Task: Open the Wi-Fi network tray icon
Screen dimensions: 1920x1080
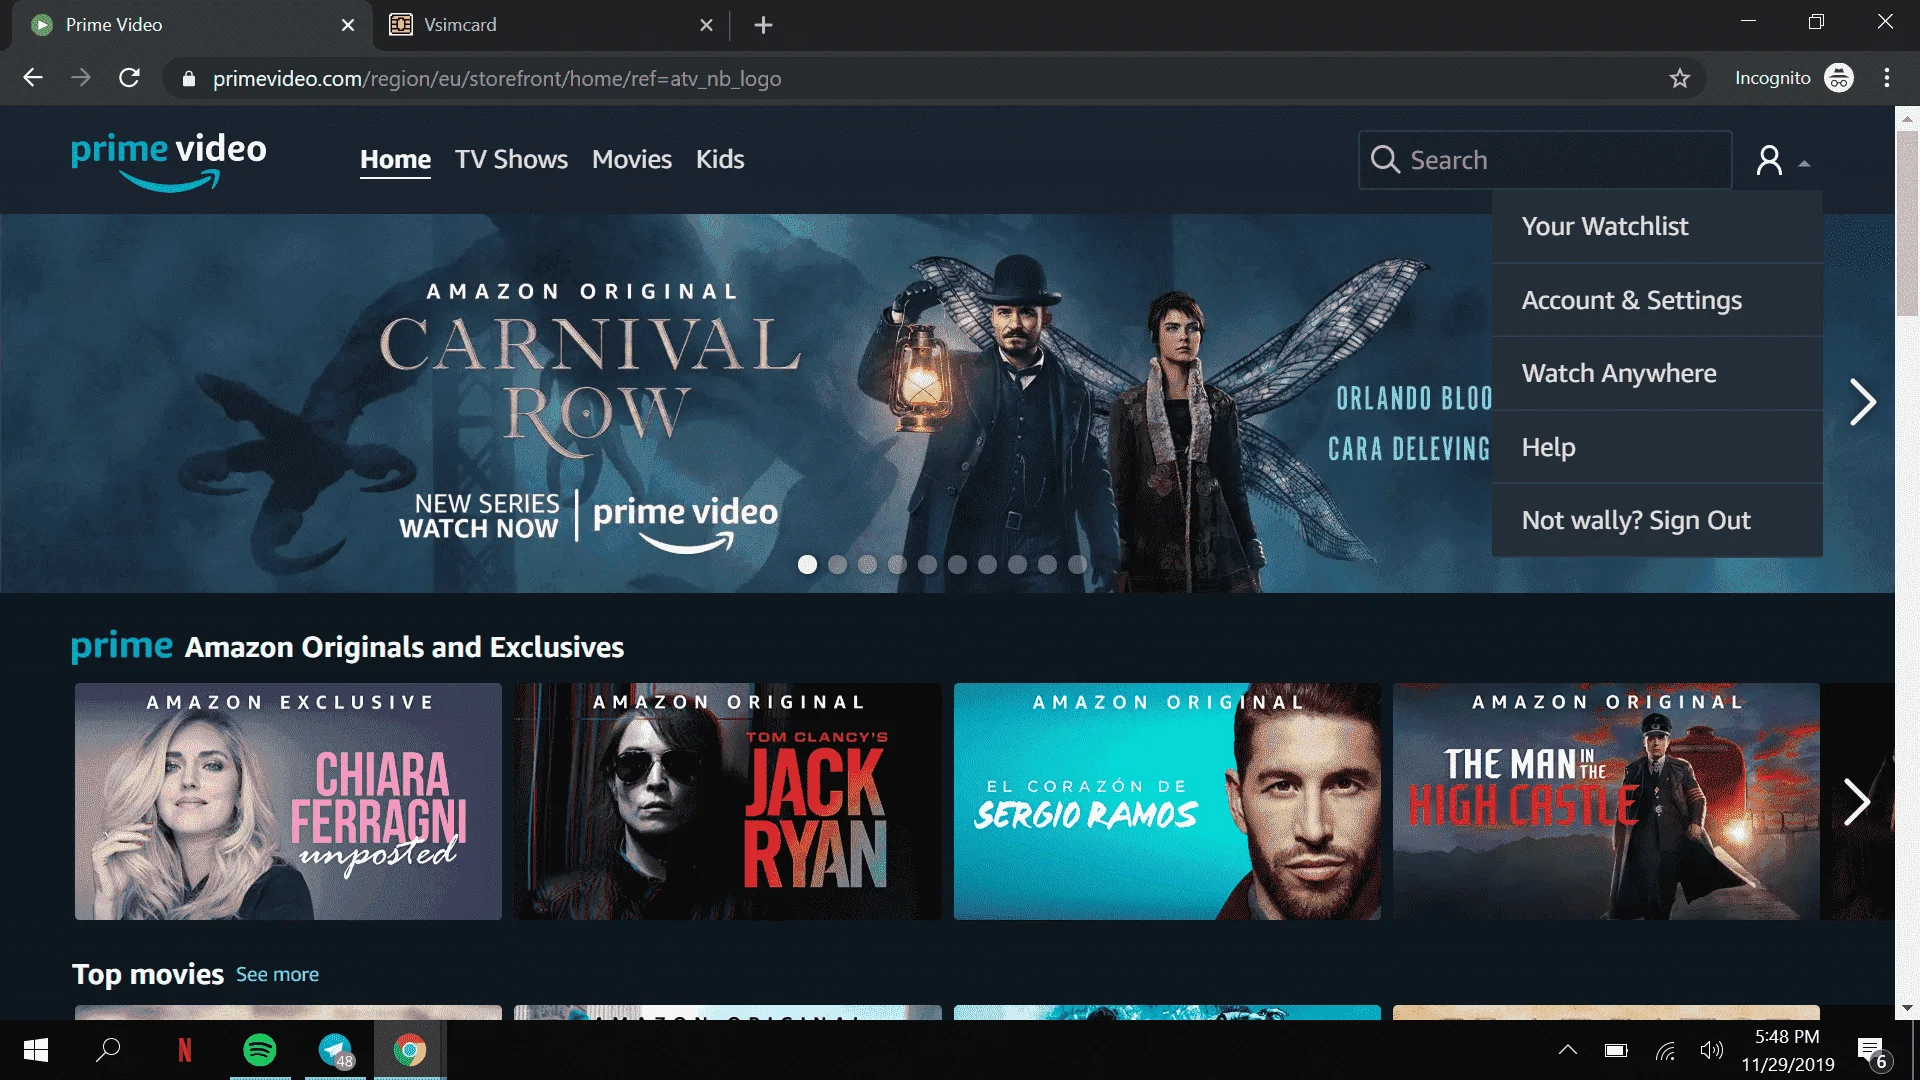Action: click(1665, 1050)
